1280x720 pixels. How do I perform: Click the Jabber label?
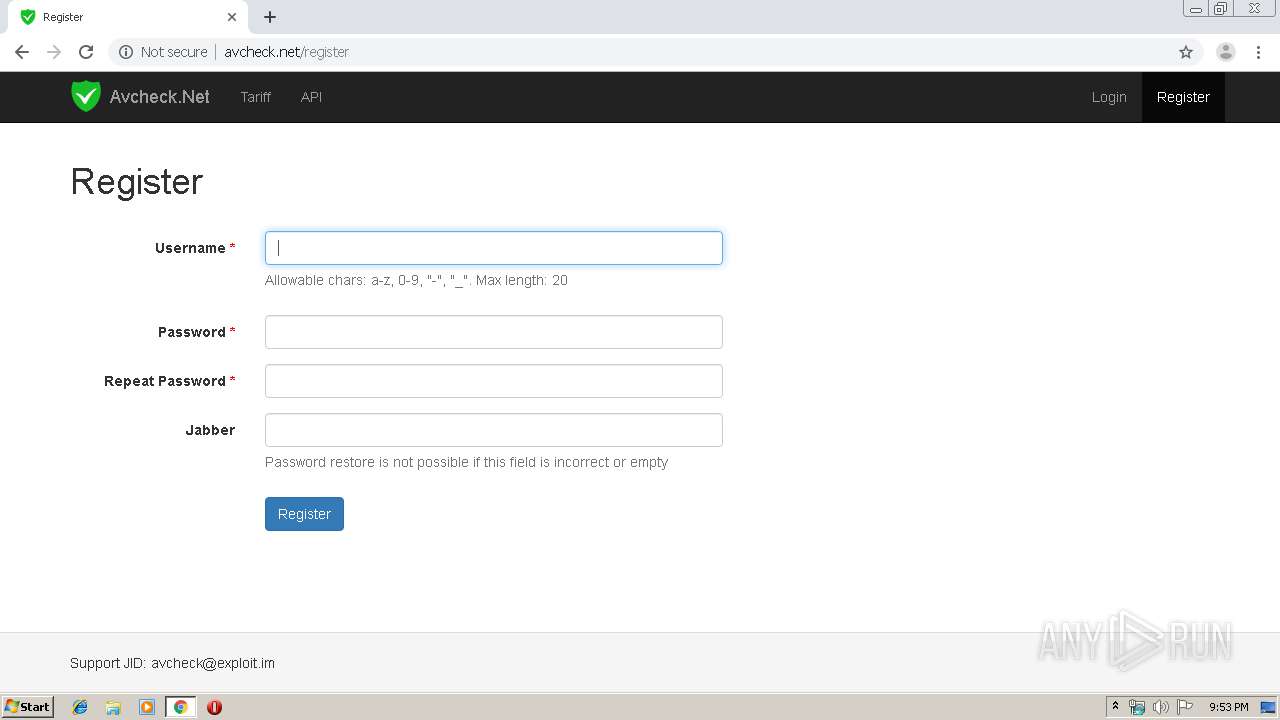210,430
